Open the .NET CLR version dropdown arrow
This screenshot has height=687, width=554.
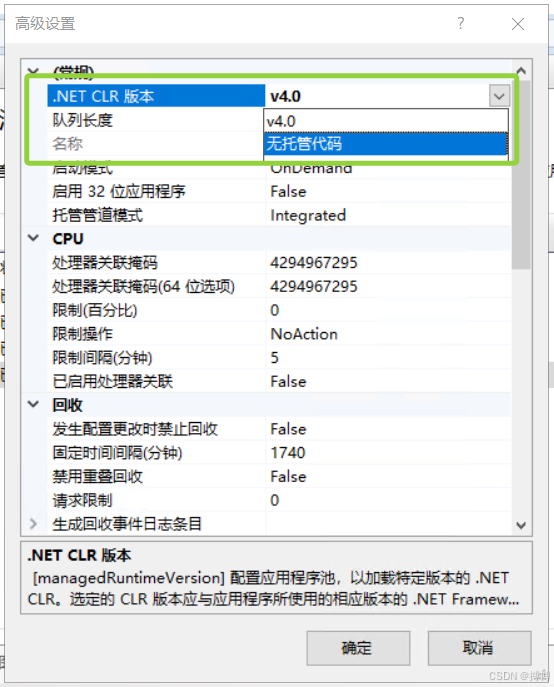pos(499,96)
